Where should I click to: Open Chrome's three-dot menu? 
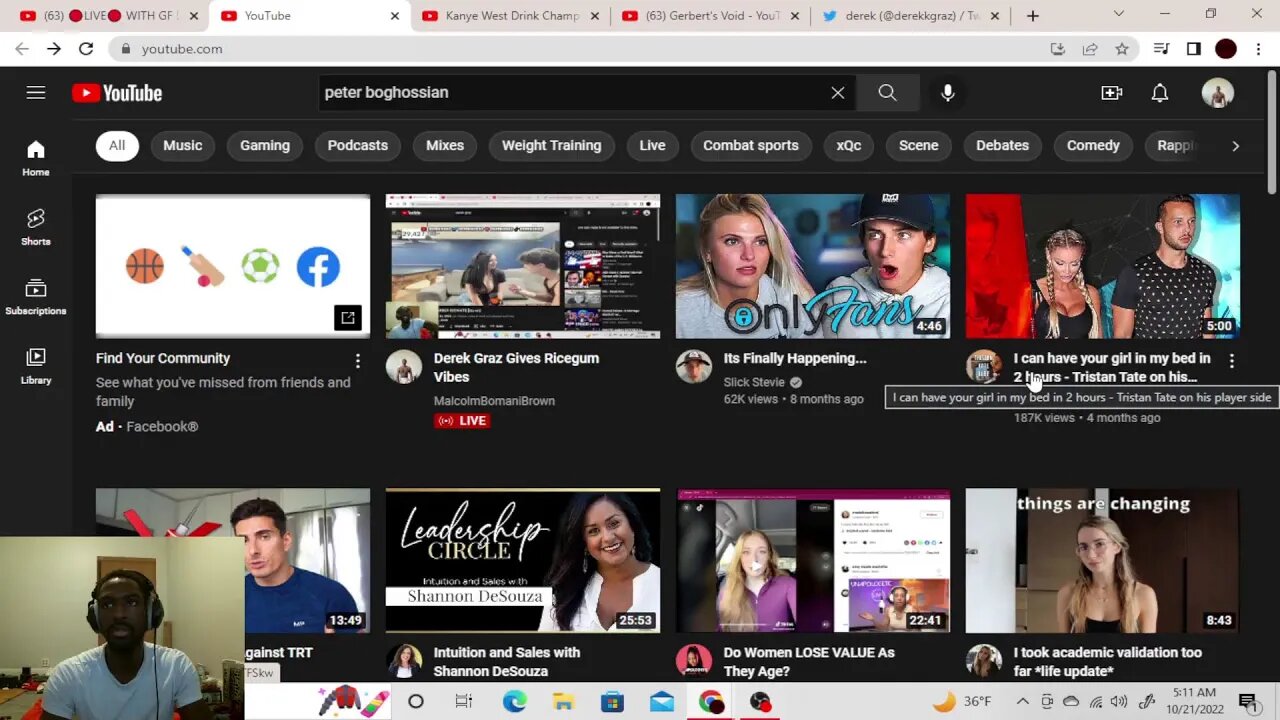pos(1258,49)
